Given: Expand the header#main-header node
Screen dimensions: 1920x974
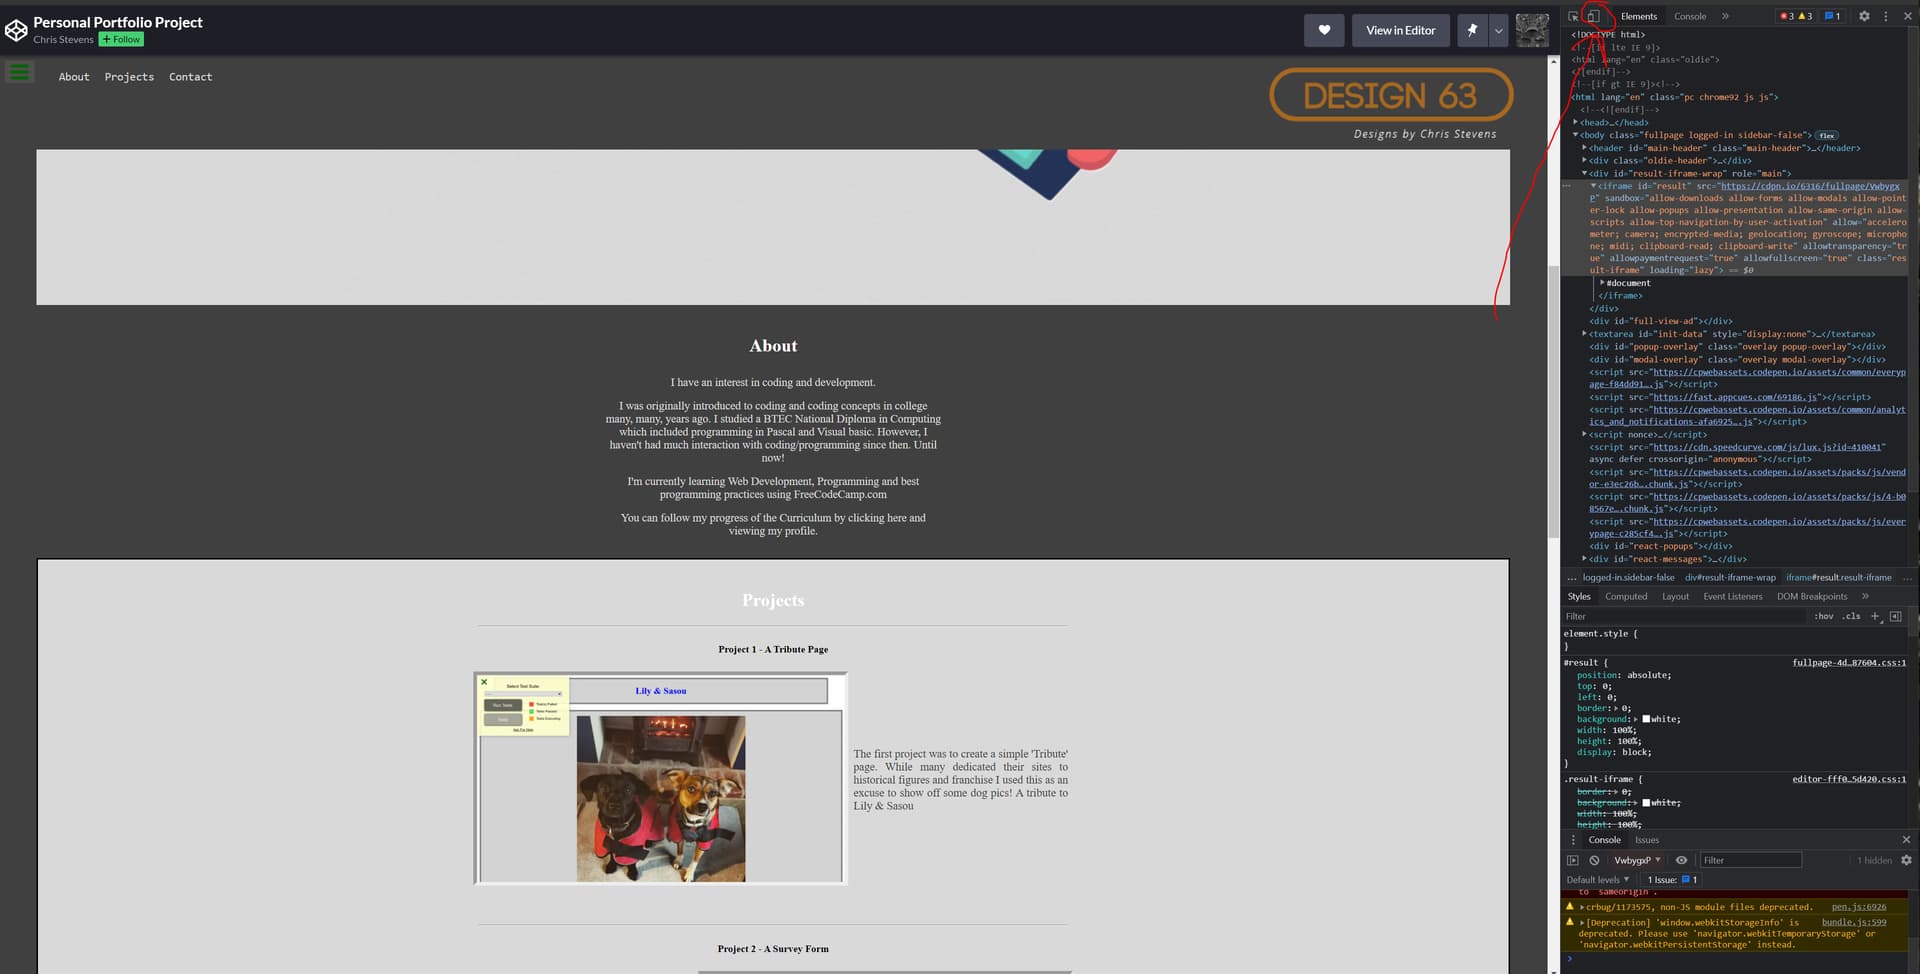Looking at the screenshot, I should coord(1585,148).
